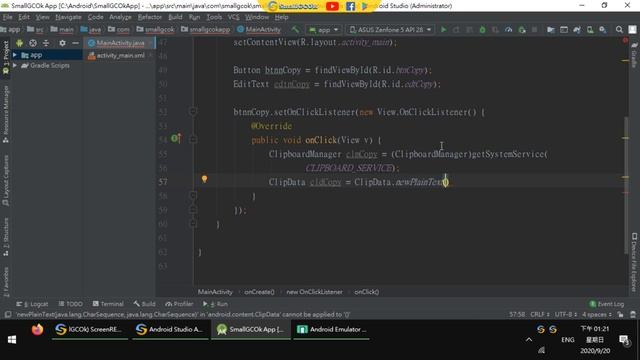This screenshot has width=640, height=360.
Task: Collapse the onClick method fold marker in gutter
Action: coord(193,139)
